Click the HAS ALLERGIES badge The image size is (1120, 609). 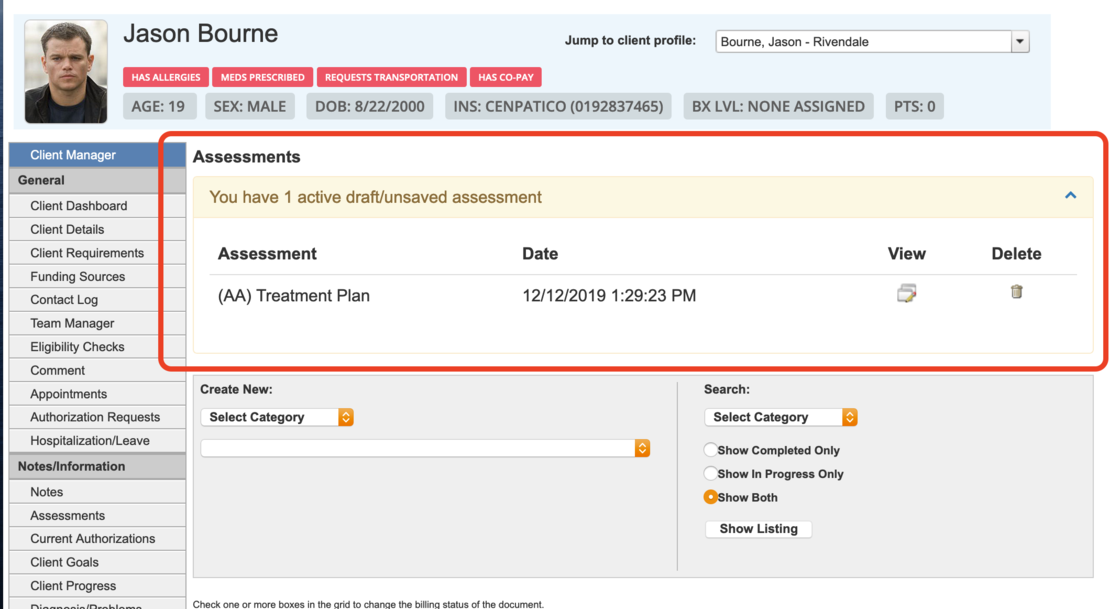tap(166, 77)
